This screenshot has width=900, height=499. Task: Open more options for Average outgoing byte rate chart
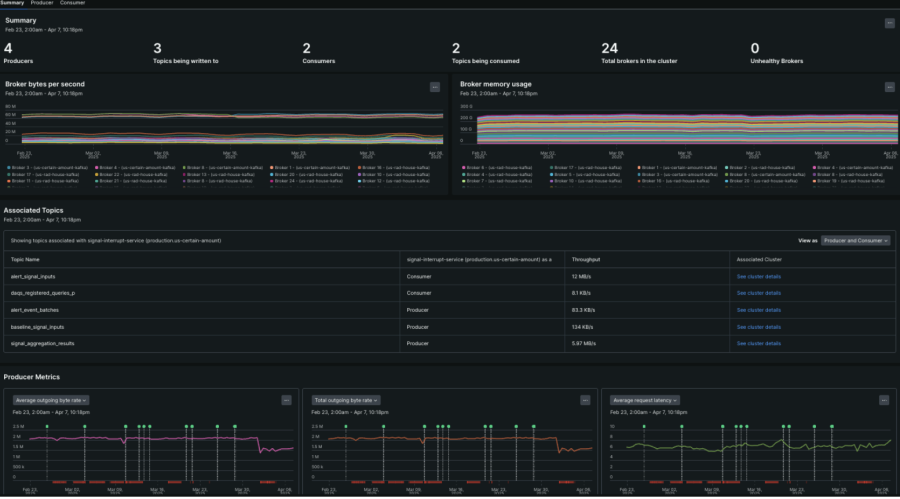coord(287,400)
